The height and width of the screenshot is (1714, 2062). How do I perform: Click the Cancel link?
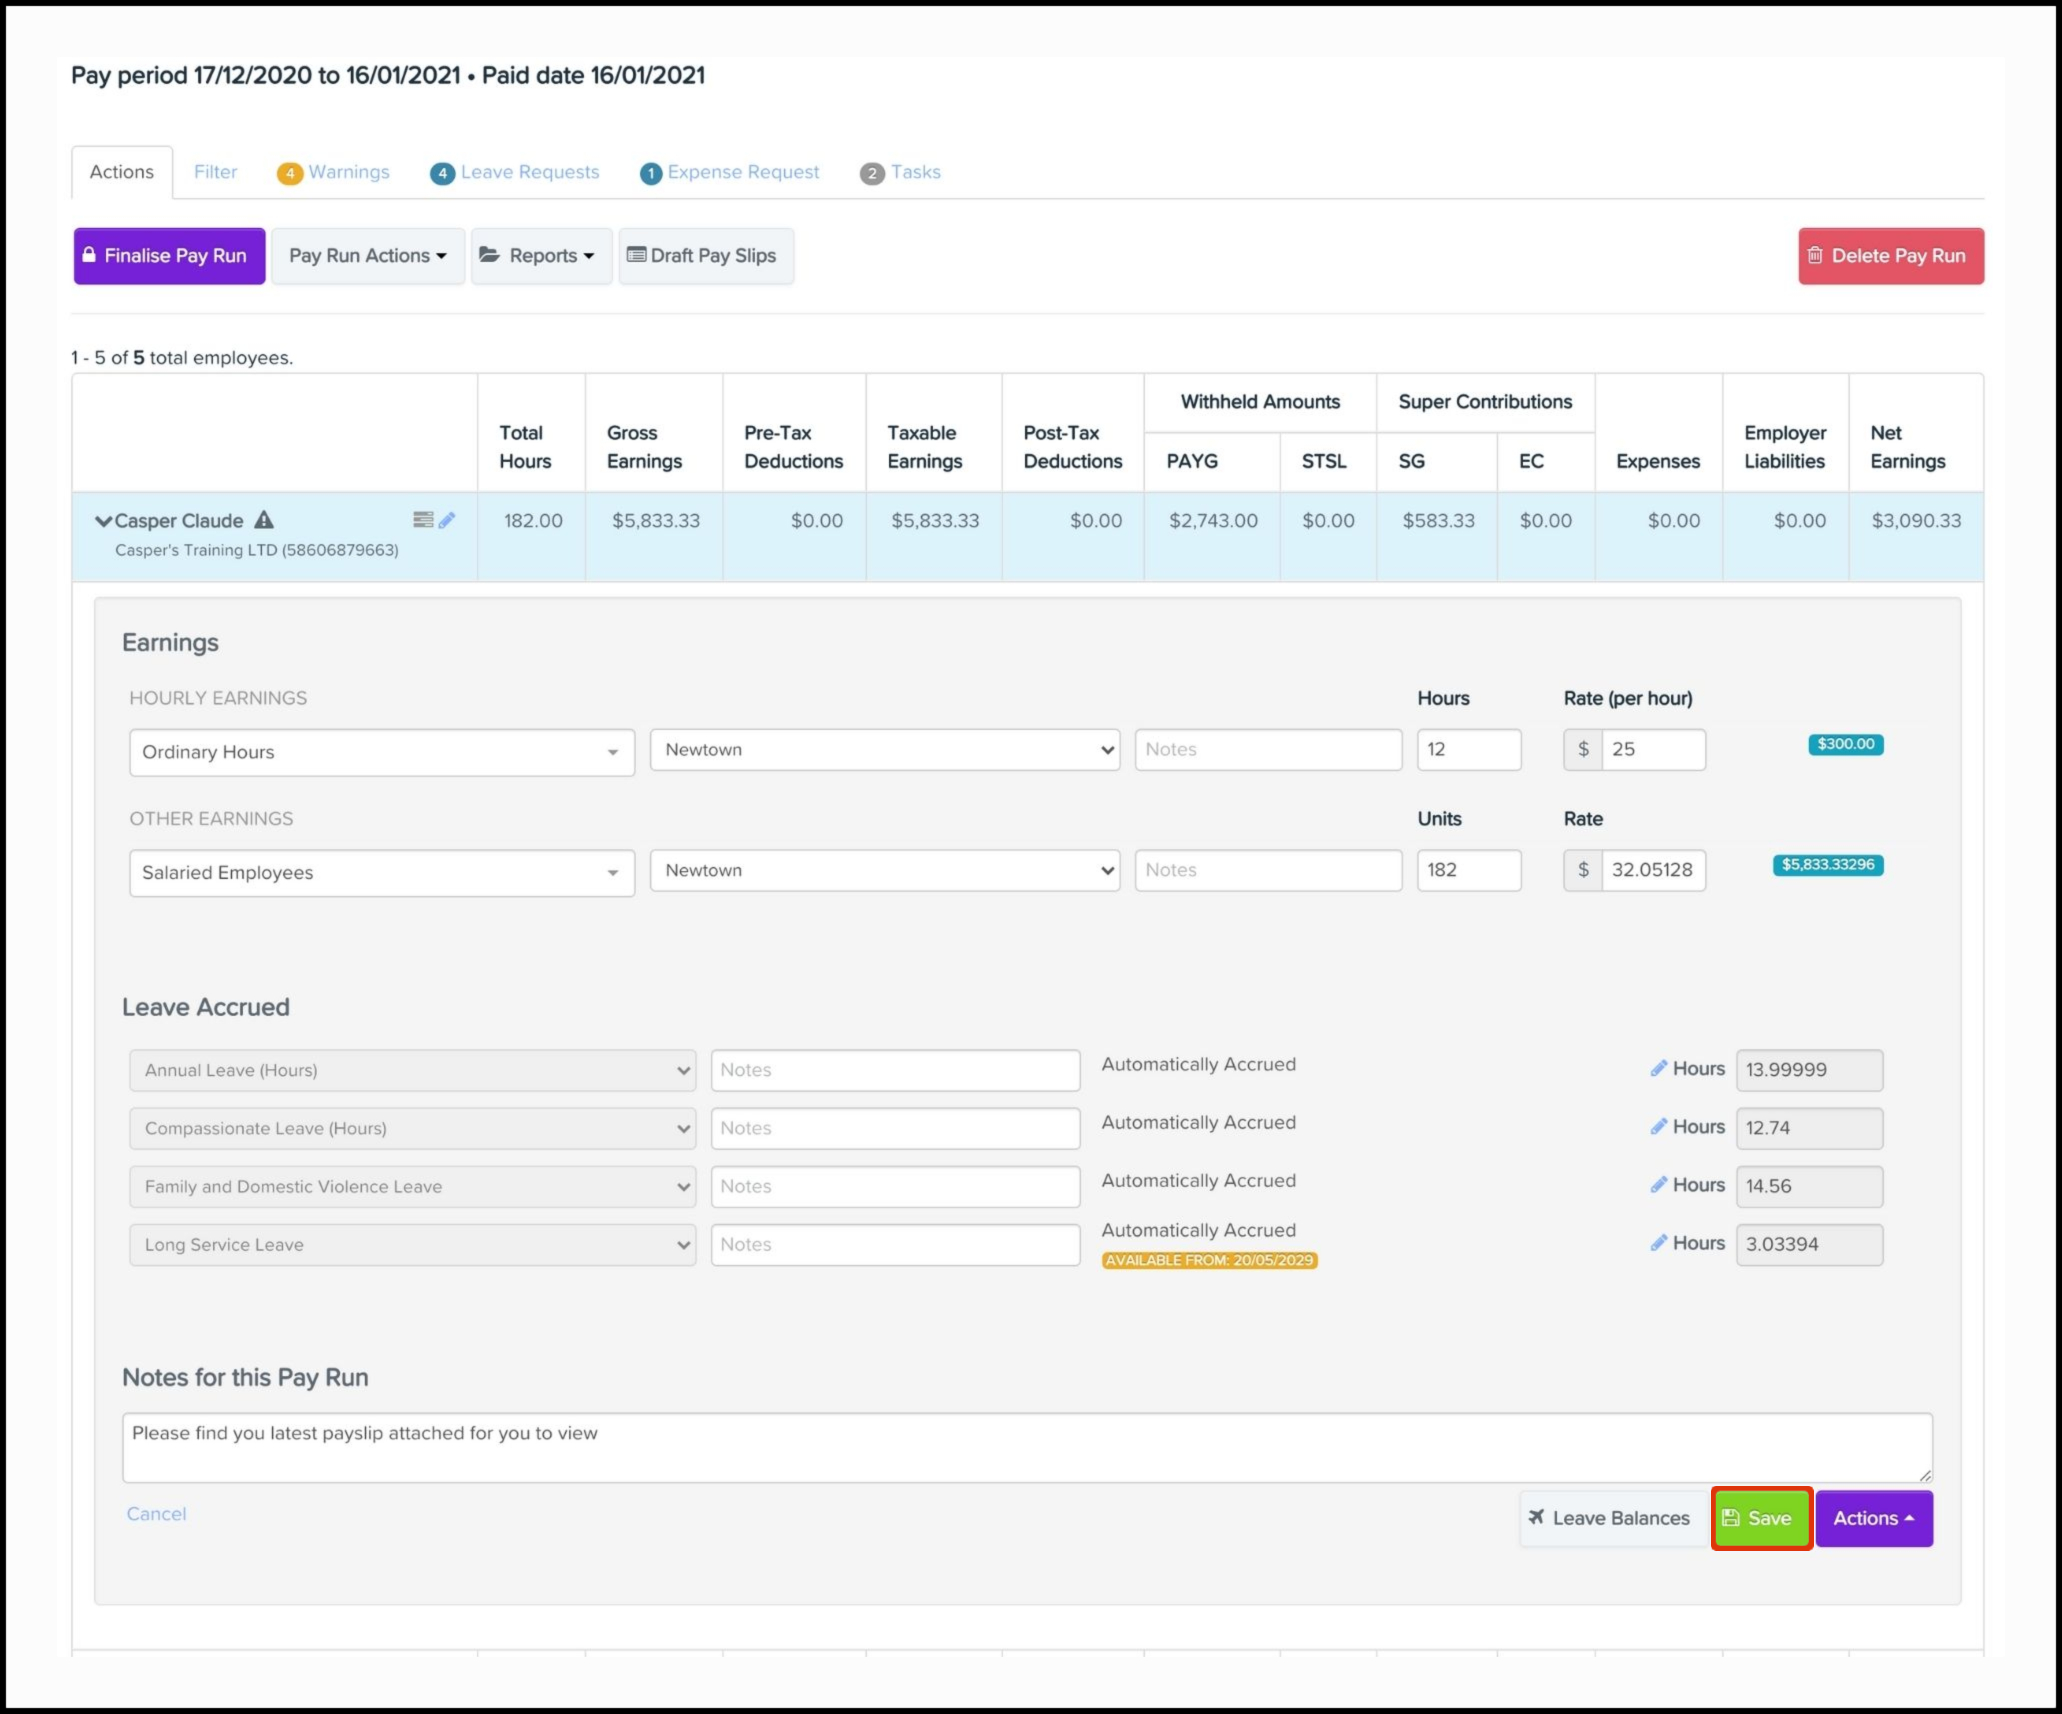click(156, 1514)
